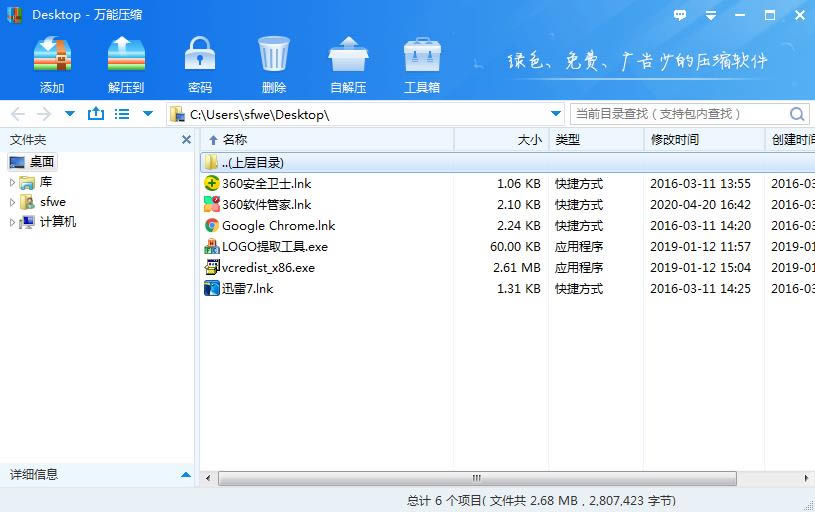The image size is (815, 512).
Task: Open navigation history dropdown arrow
Action: pyautogui.click(x=70, y=113)
